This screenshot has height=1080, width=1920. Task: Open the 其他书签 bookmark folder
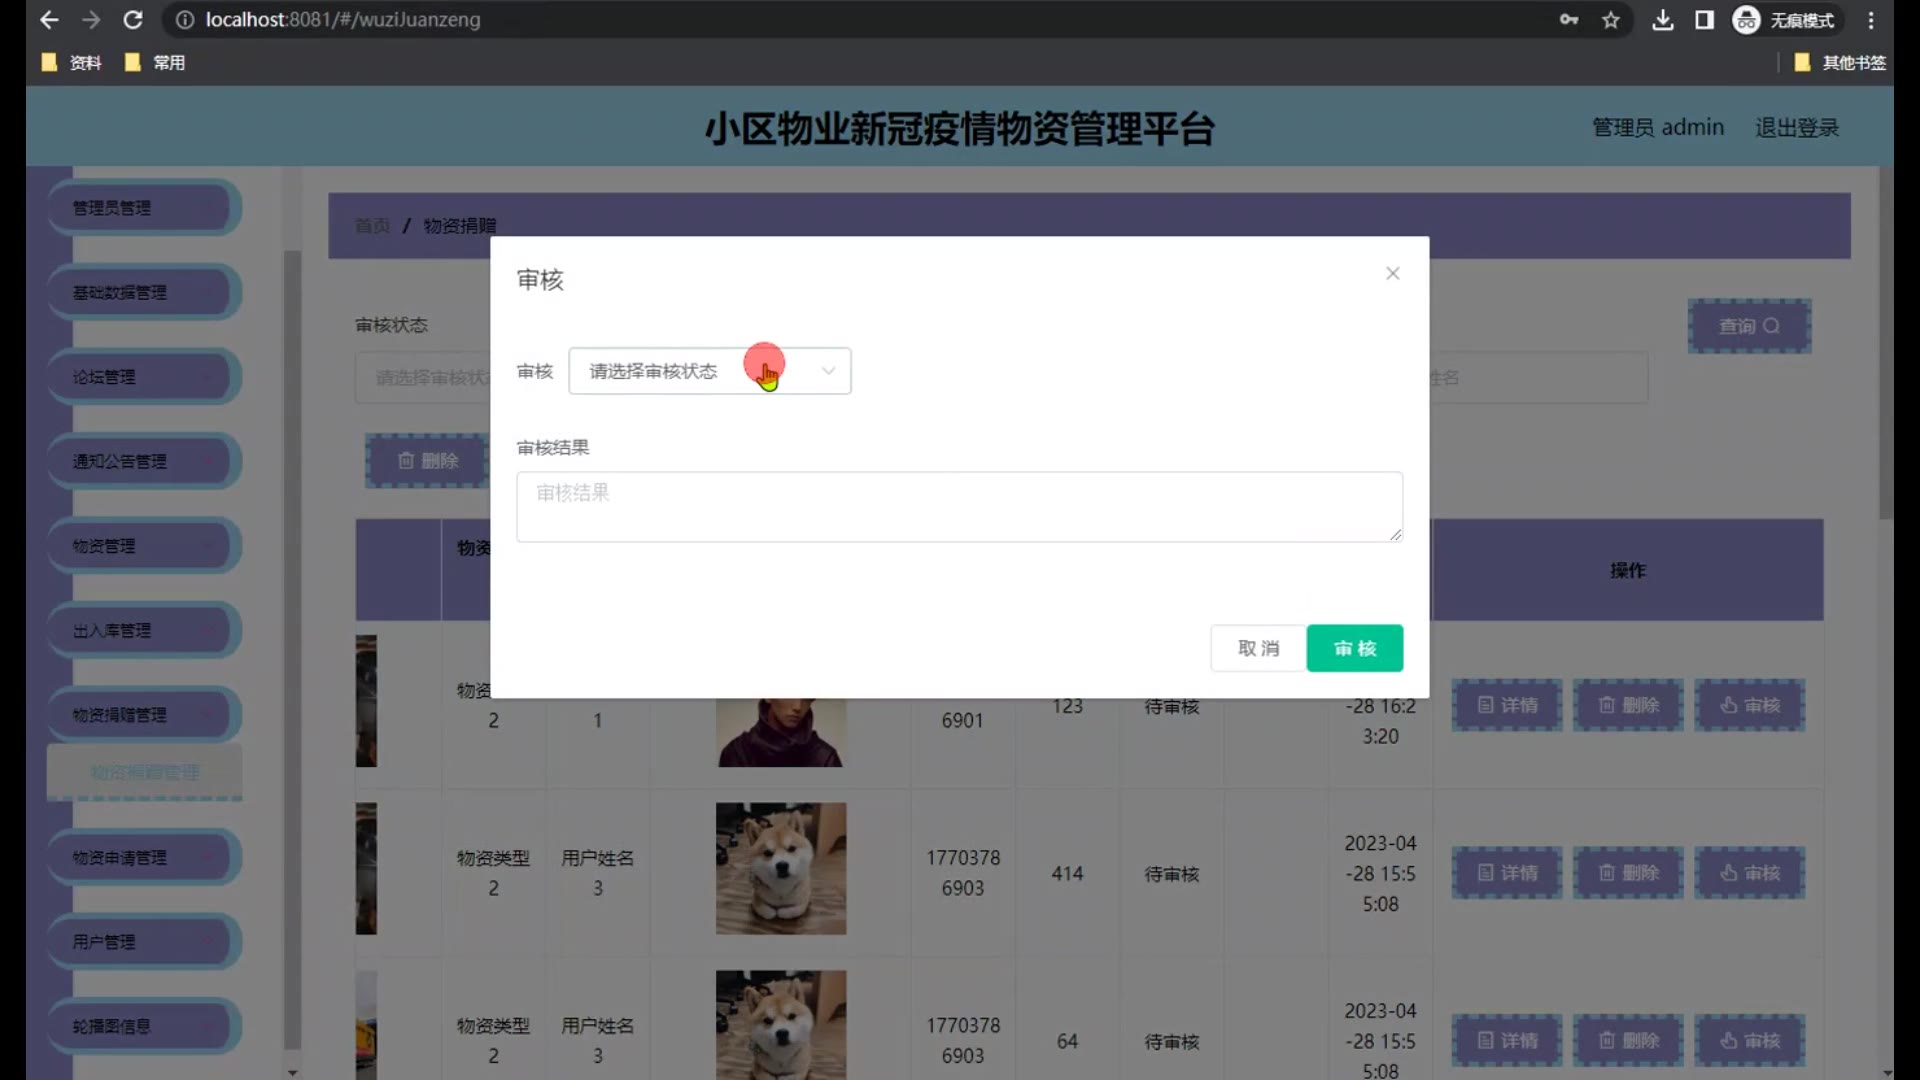(x=1840, y=62)
